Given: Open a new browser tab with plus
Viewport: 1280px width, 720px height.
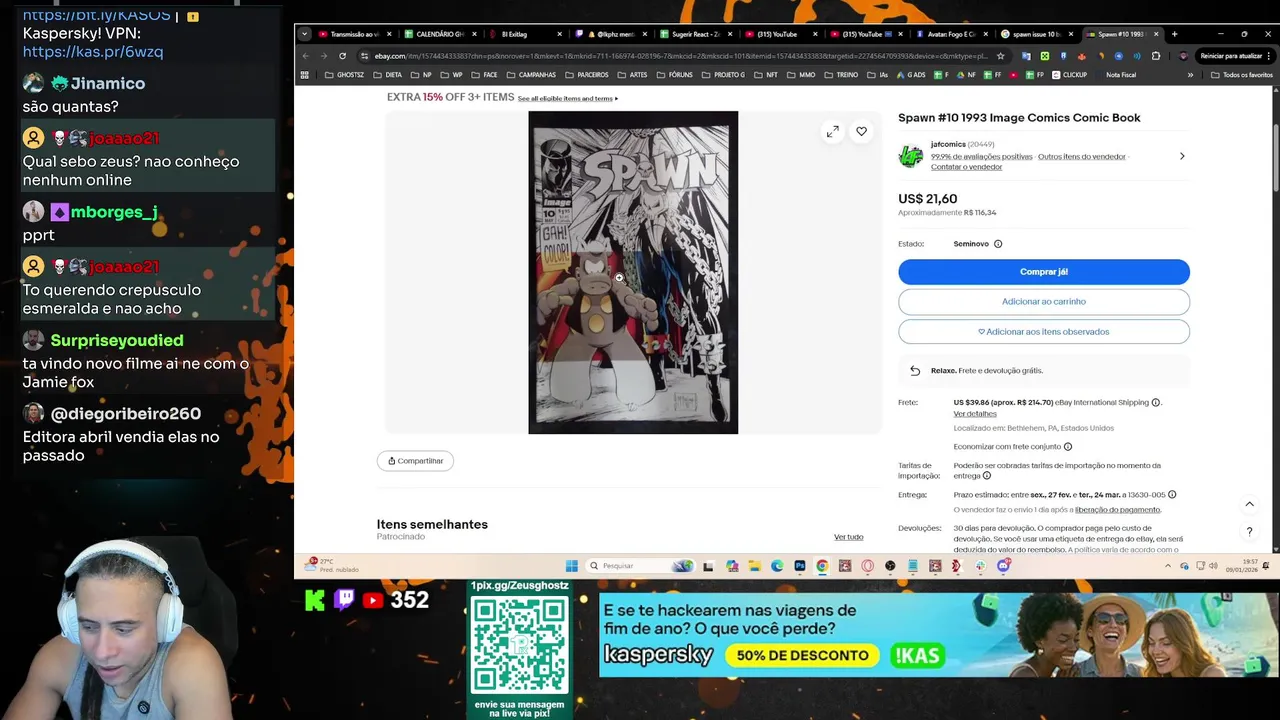Looking at the screenshot, I should (x=1174, y=34).
